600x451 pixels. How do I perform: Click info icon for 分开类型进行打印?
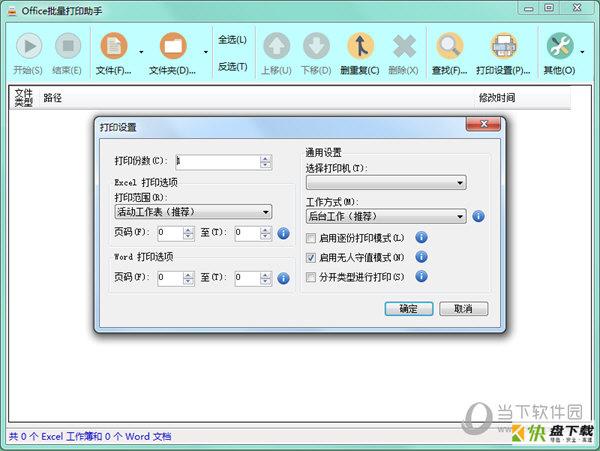(x=421, y=276)
